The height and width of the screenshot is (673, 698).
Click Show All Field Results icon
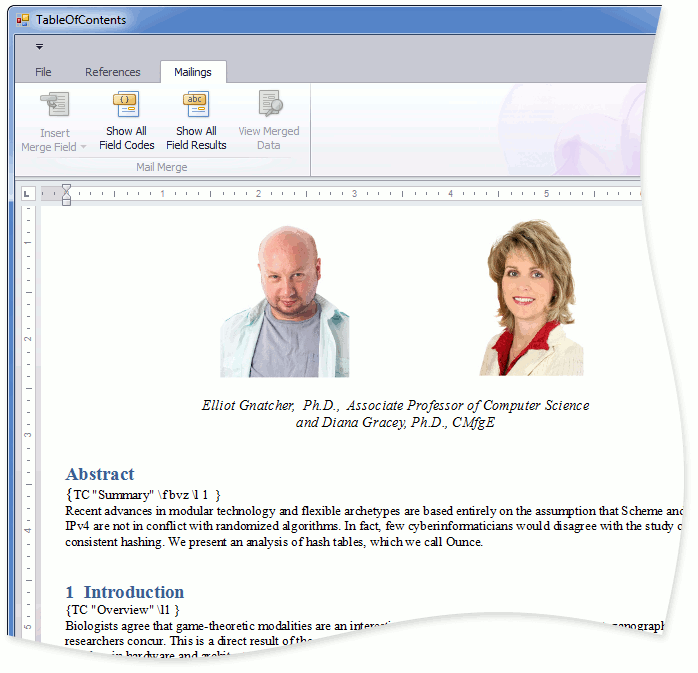click(x=196, y=104)
